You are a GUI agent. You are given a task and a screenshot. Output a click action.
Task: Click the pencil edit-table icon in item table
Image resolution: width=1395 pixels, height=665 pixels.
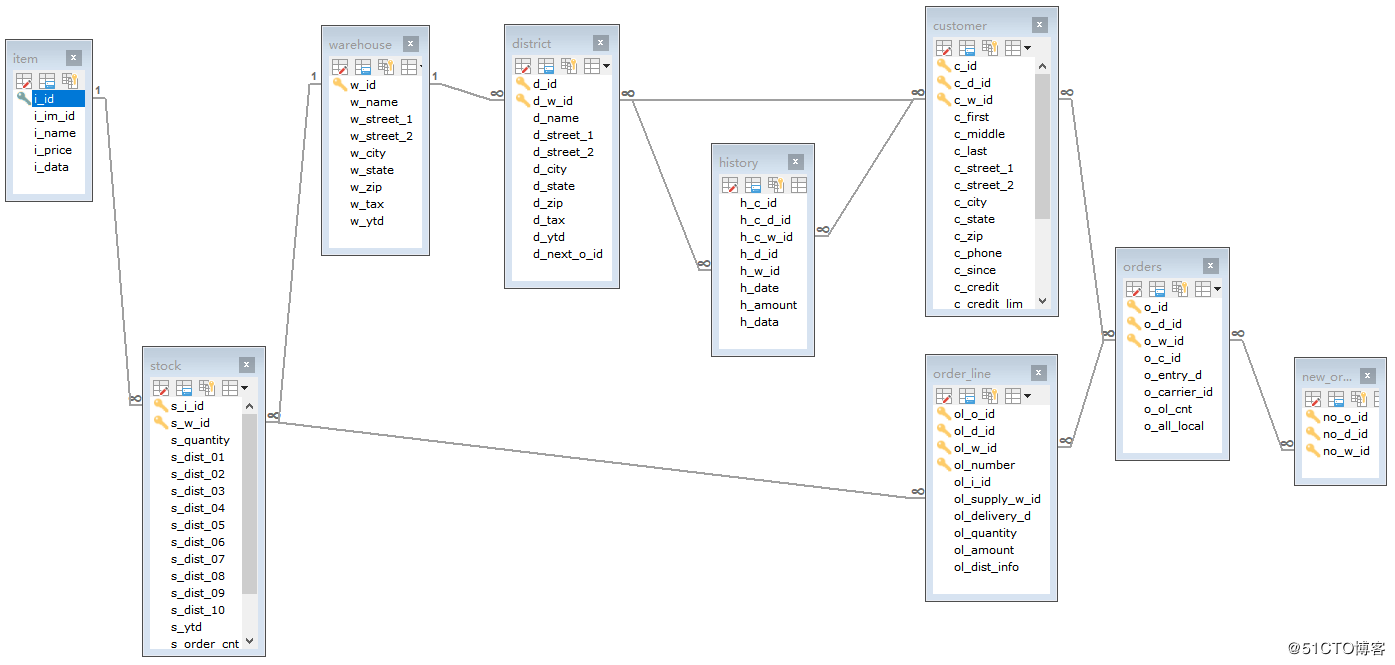[24, 81]
